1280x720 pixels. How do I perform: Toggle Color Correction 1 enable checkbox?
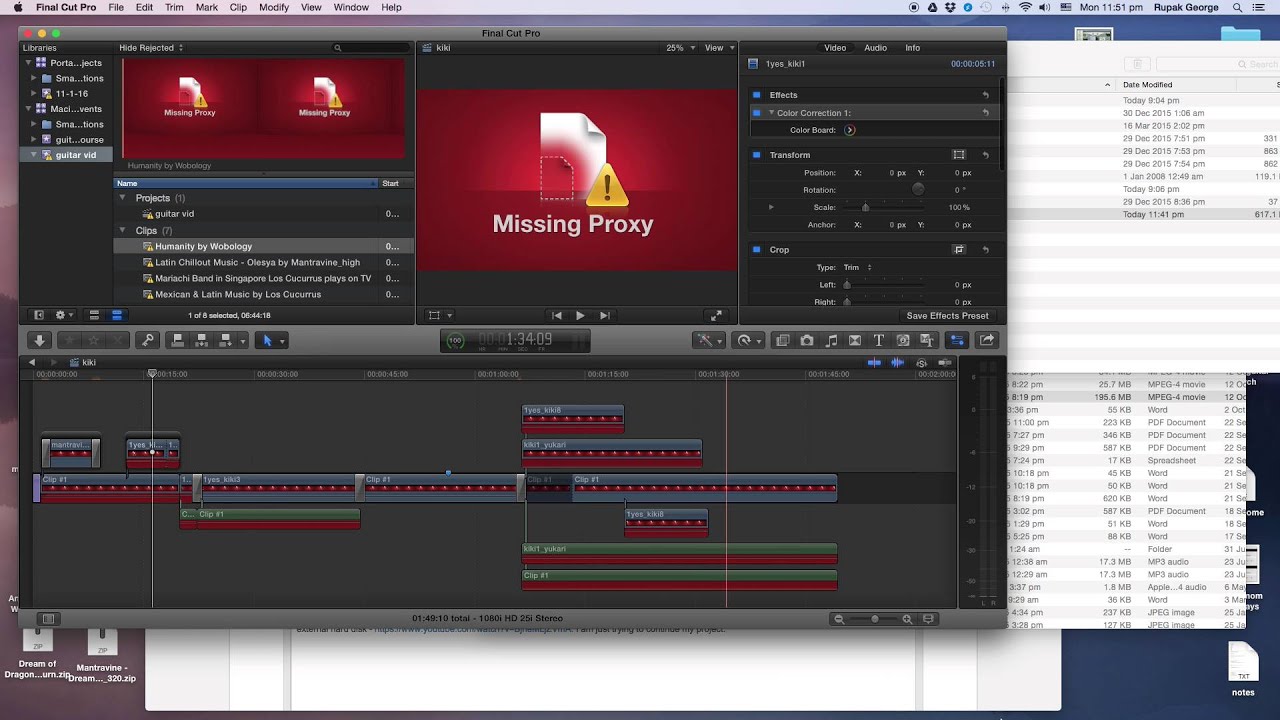tap(757, 113)
